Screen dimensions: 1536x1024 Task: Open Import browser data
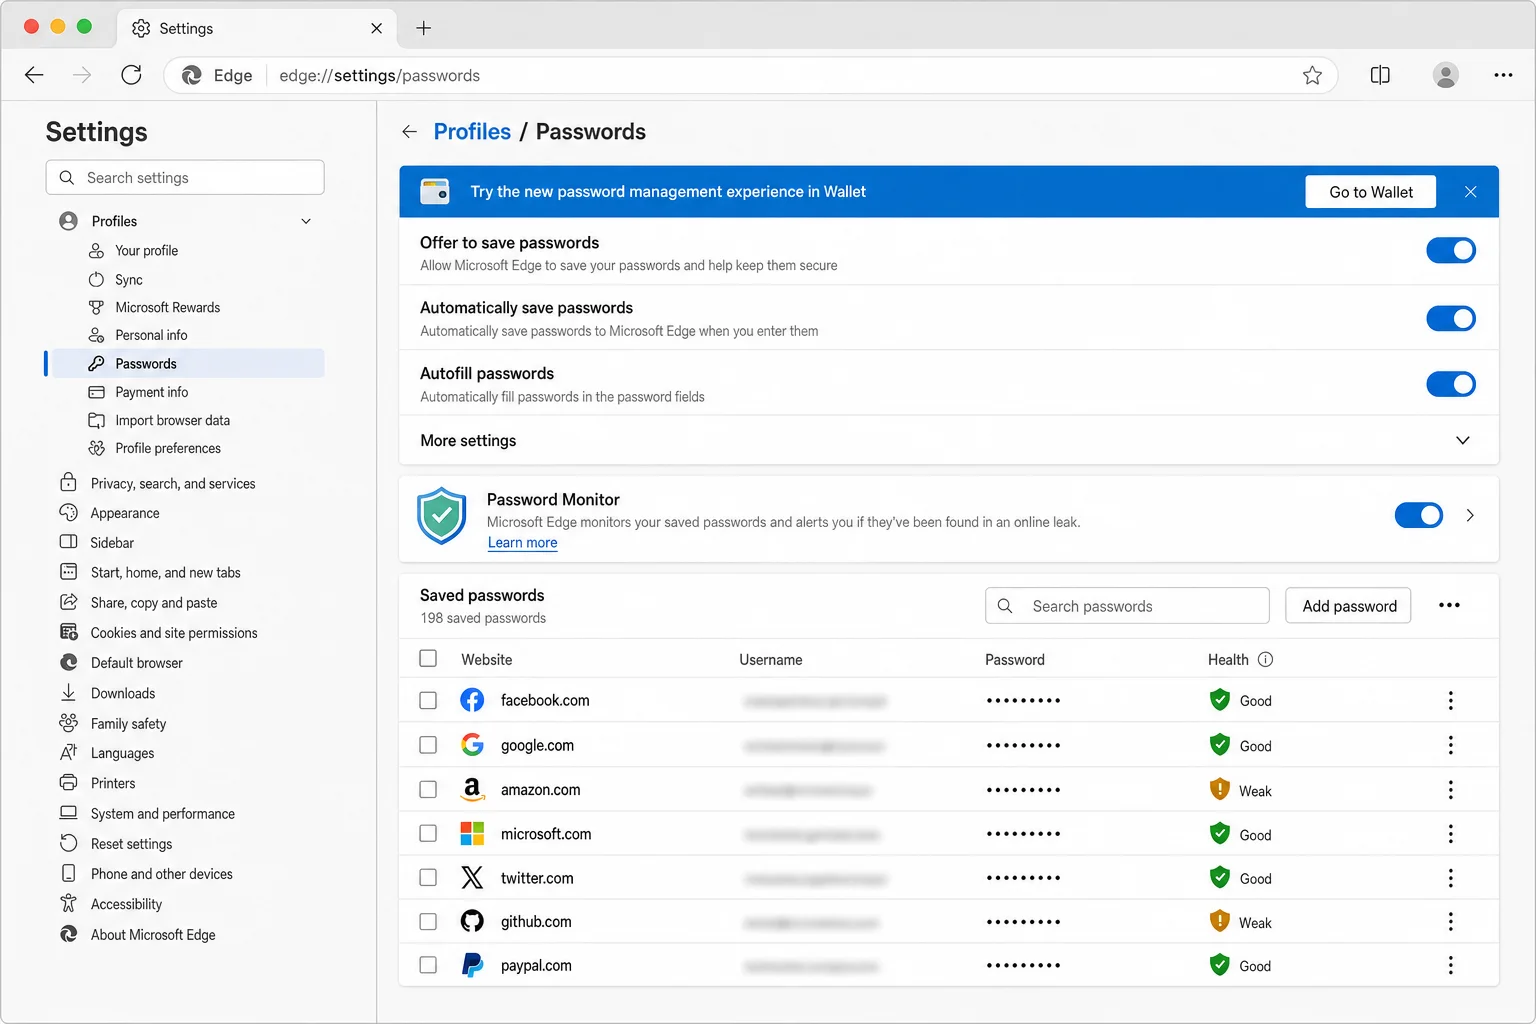tap(172, 420)
